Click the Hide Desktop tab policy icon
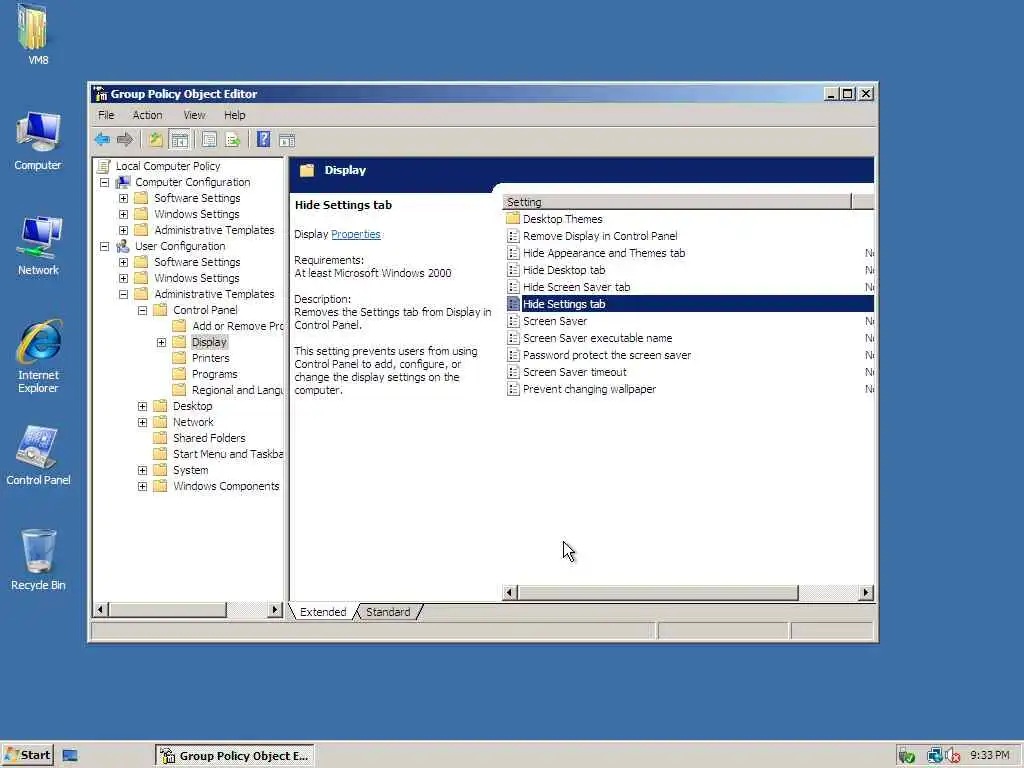 (513, 270)
